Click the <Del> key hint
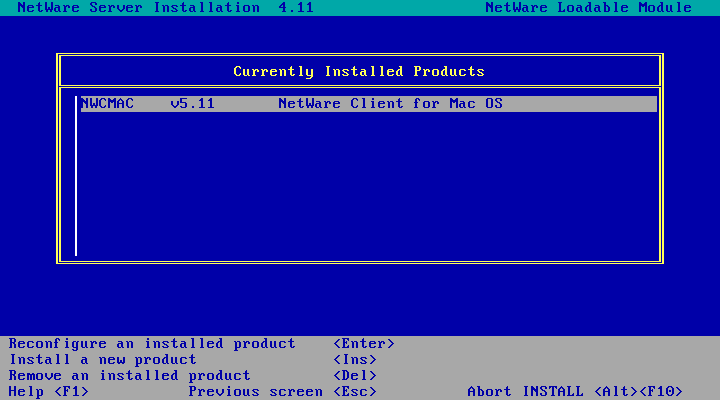This screenshot has width=720, height=400. click(x=354, y=376)
